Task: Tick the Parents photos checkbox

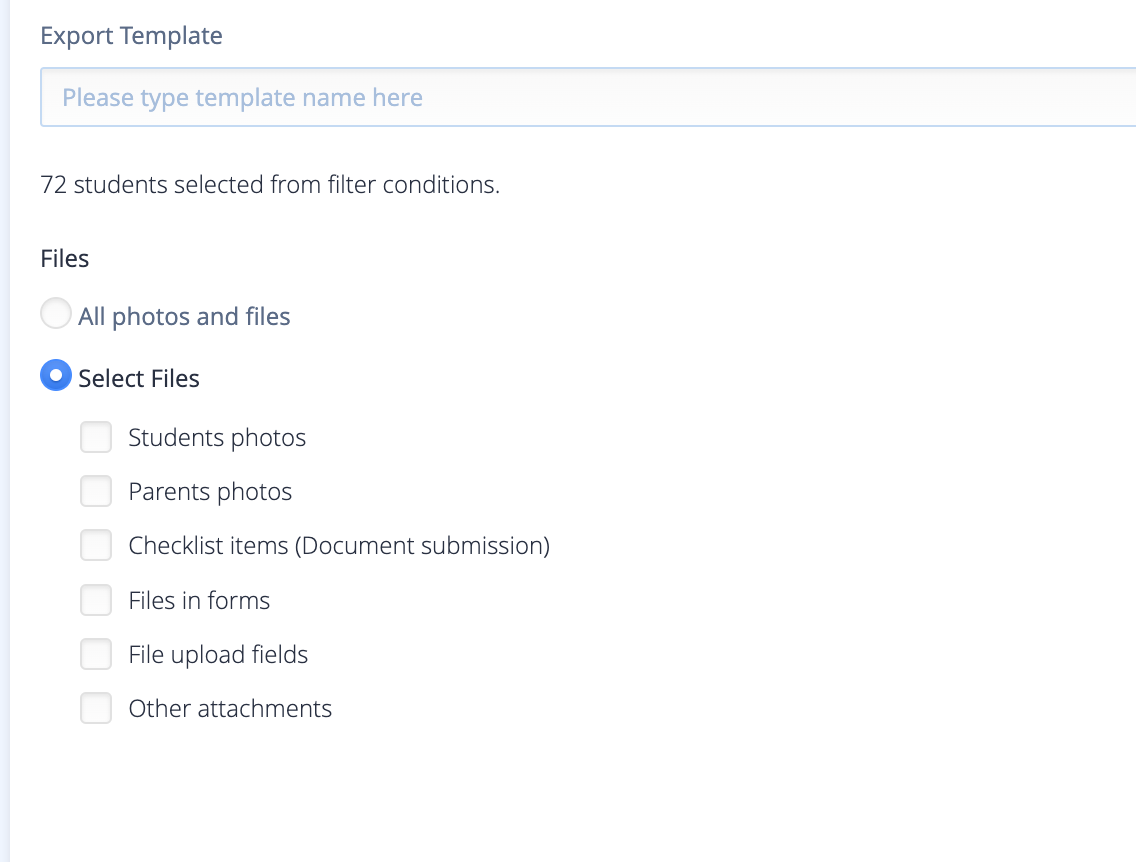Action: click(x=96, y=491)
